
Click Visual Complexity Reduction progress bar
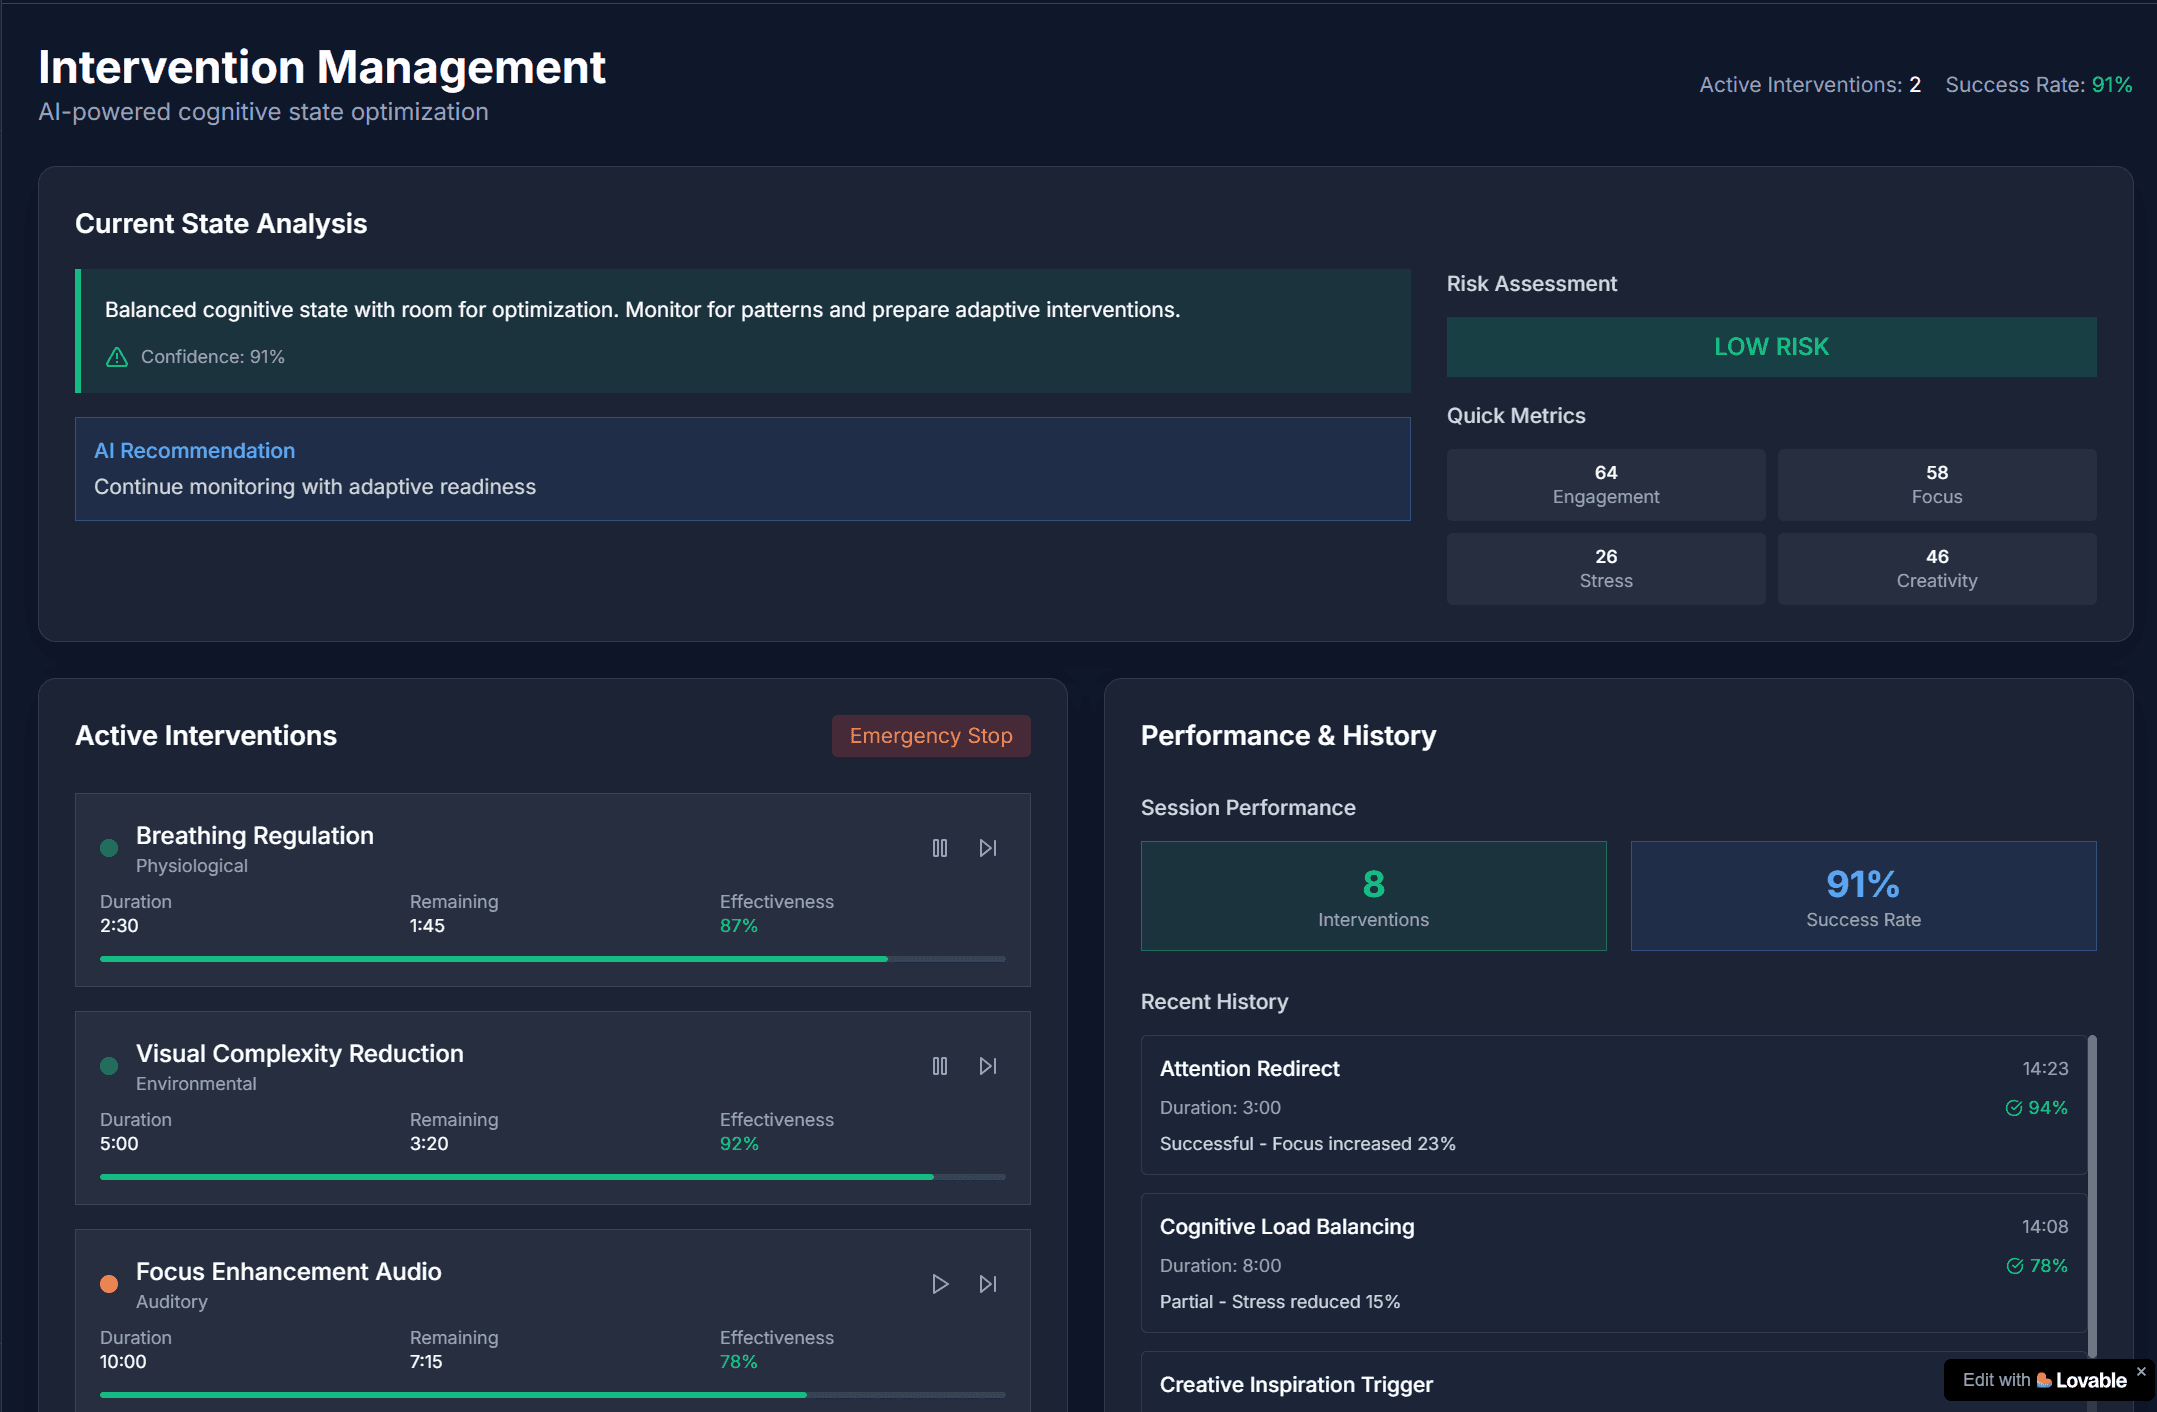tap(552, 1177)
